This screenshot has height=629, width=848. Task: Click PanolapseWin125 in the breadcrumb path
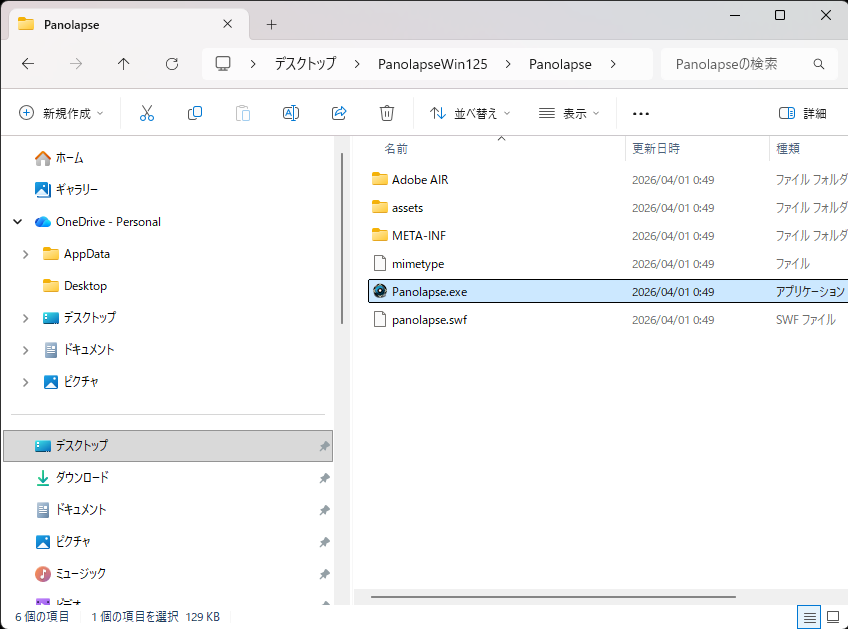point(432,64)
